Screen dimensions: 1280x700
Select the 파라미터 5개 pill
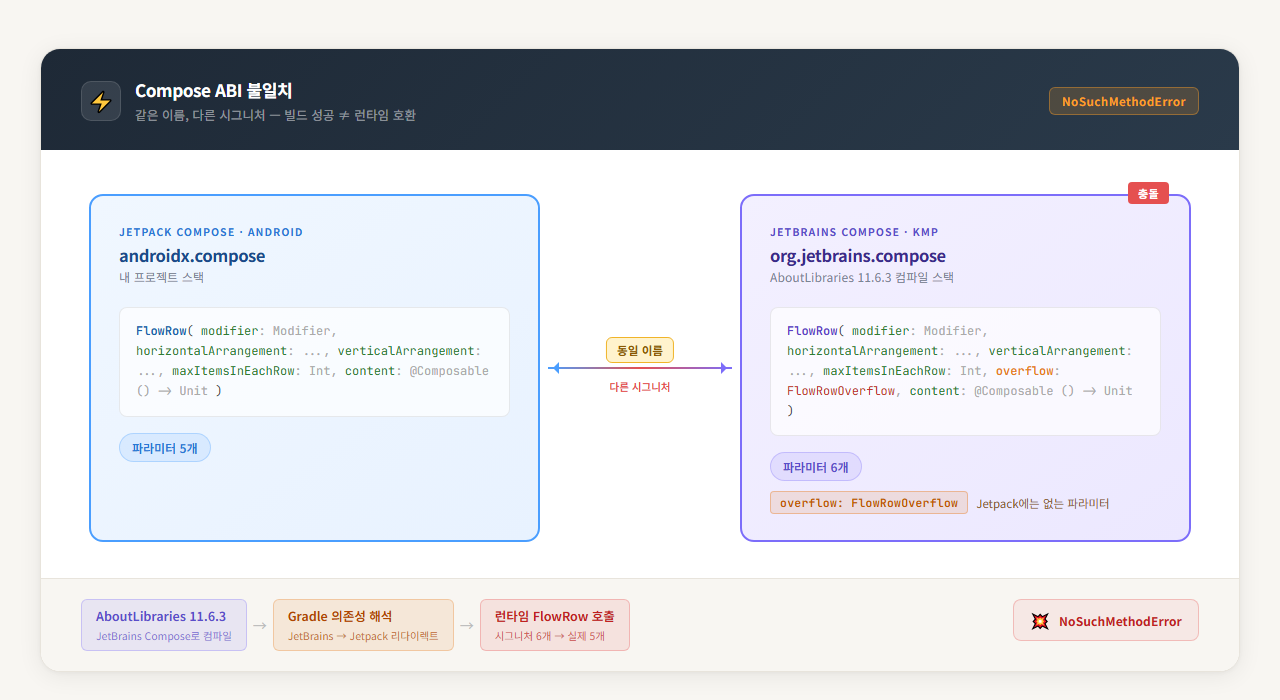165,448
